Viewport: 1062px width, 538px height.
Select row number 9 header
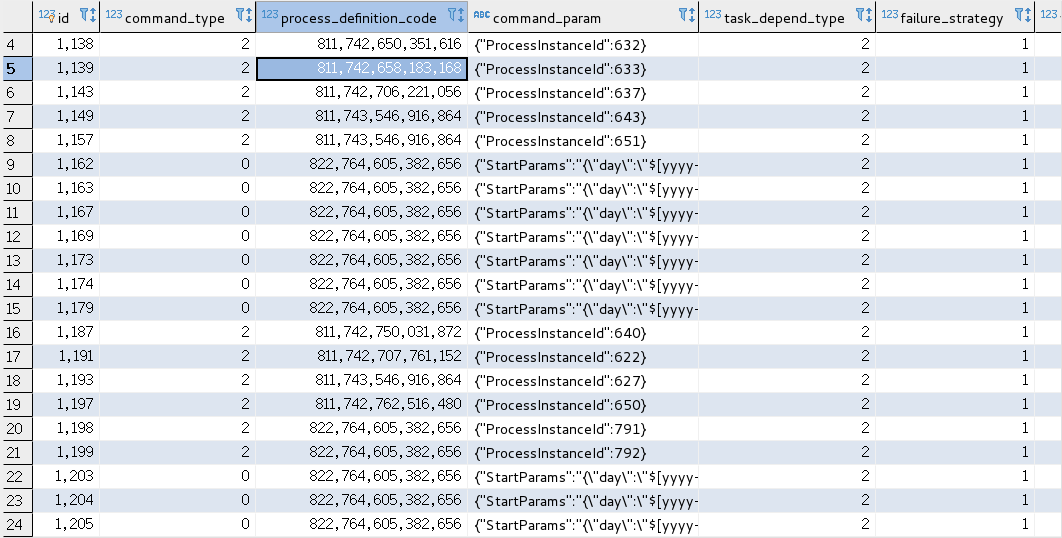pos(16,165)
